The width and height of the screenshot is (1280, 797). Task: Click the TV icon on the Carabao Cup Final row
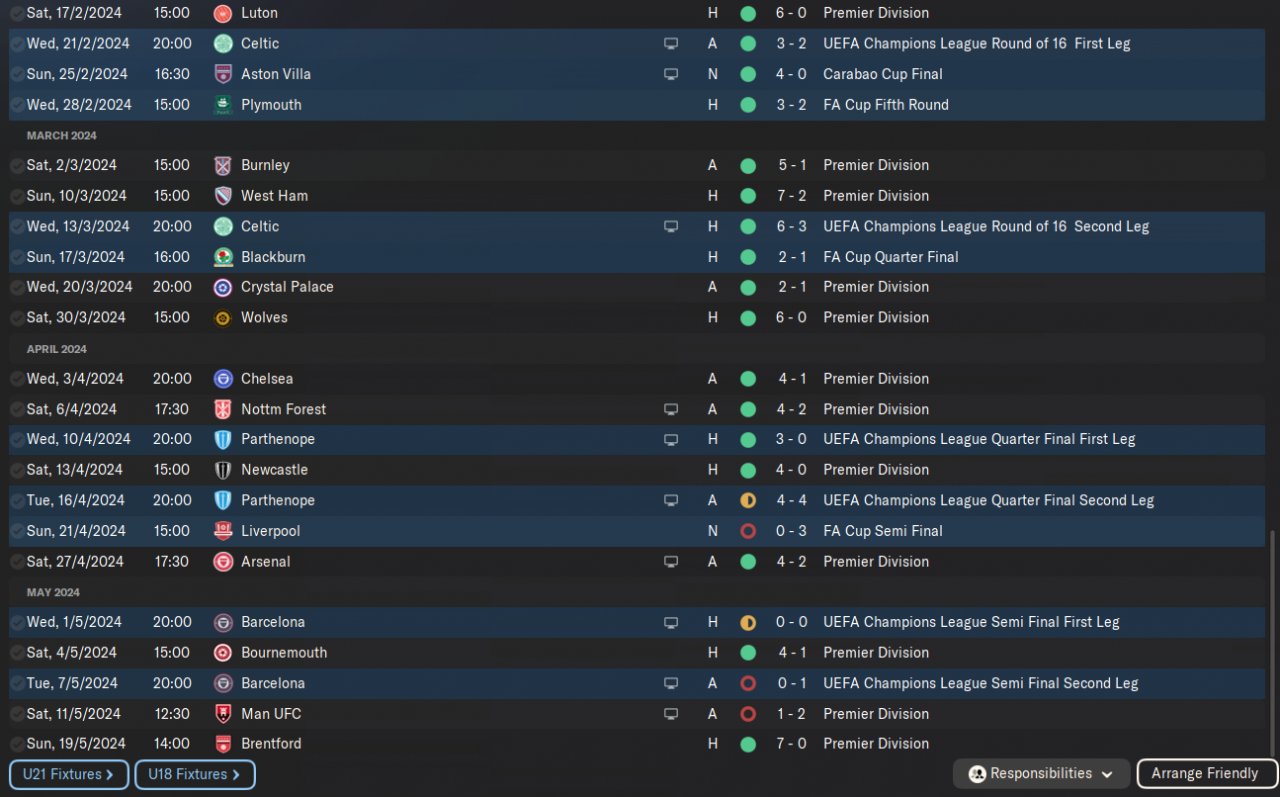pos(671,74)
